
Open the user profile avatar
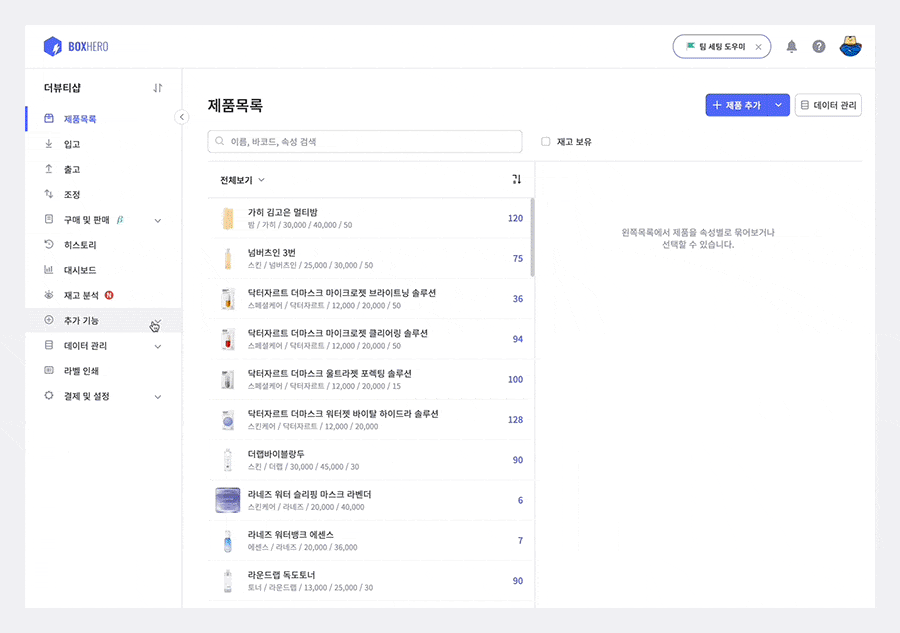tap(850, 46)
